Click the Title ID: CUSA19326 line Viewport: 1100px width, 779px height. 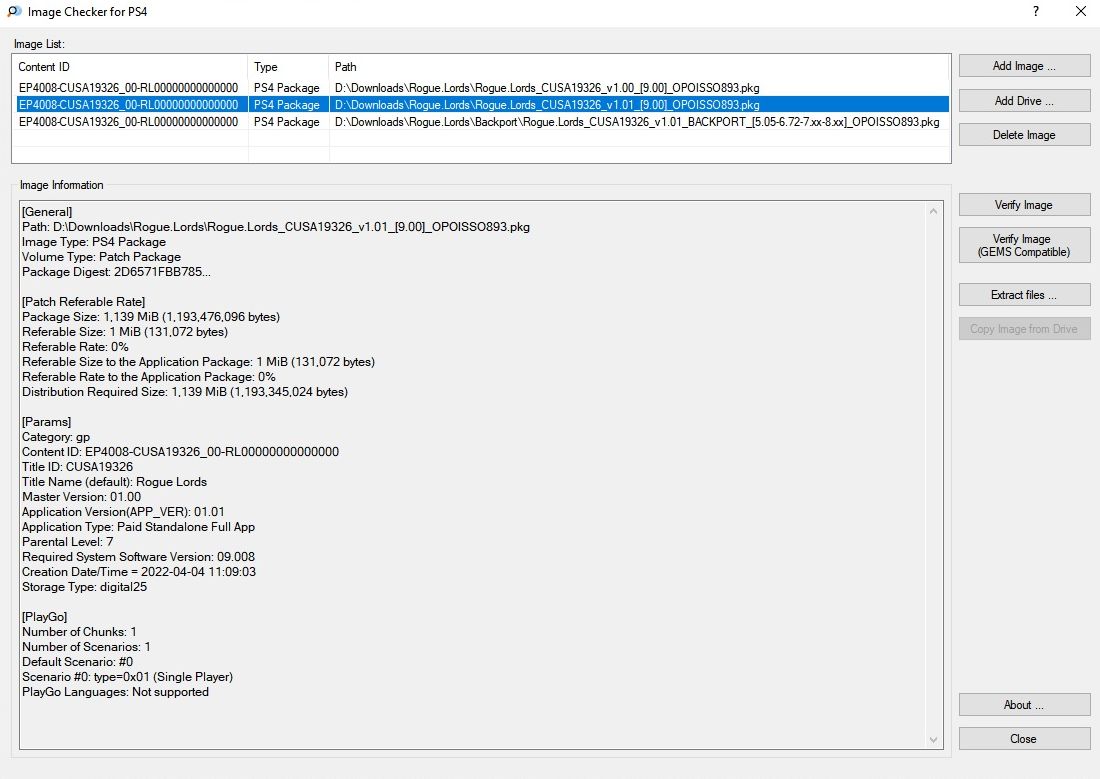77,467
